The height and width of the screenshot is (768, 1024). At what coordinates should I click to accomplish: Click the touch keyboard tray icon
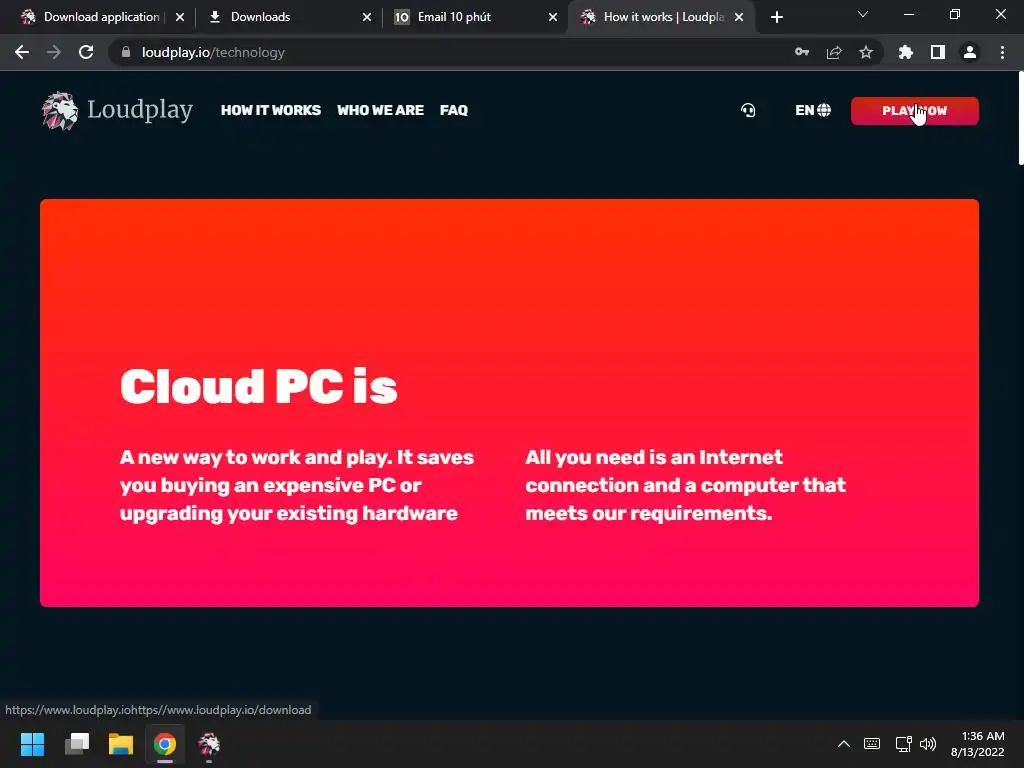(872, 744)
